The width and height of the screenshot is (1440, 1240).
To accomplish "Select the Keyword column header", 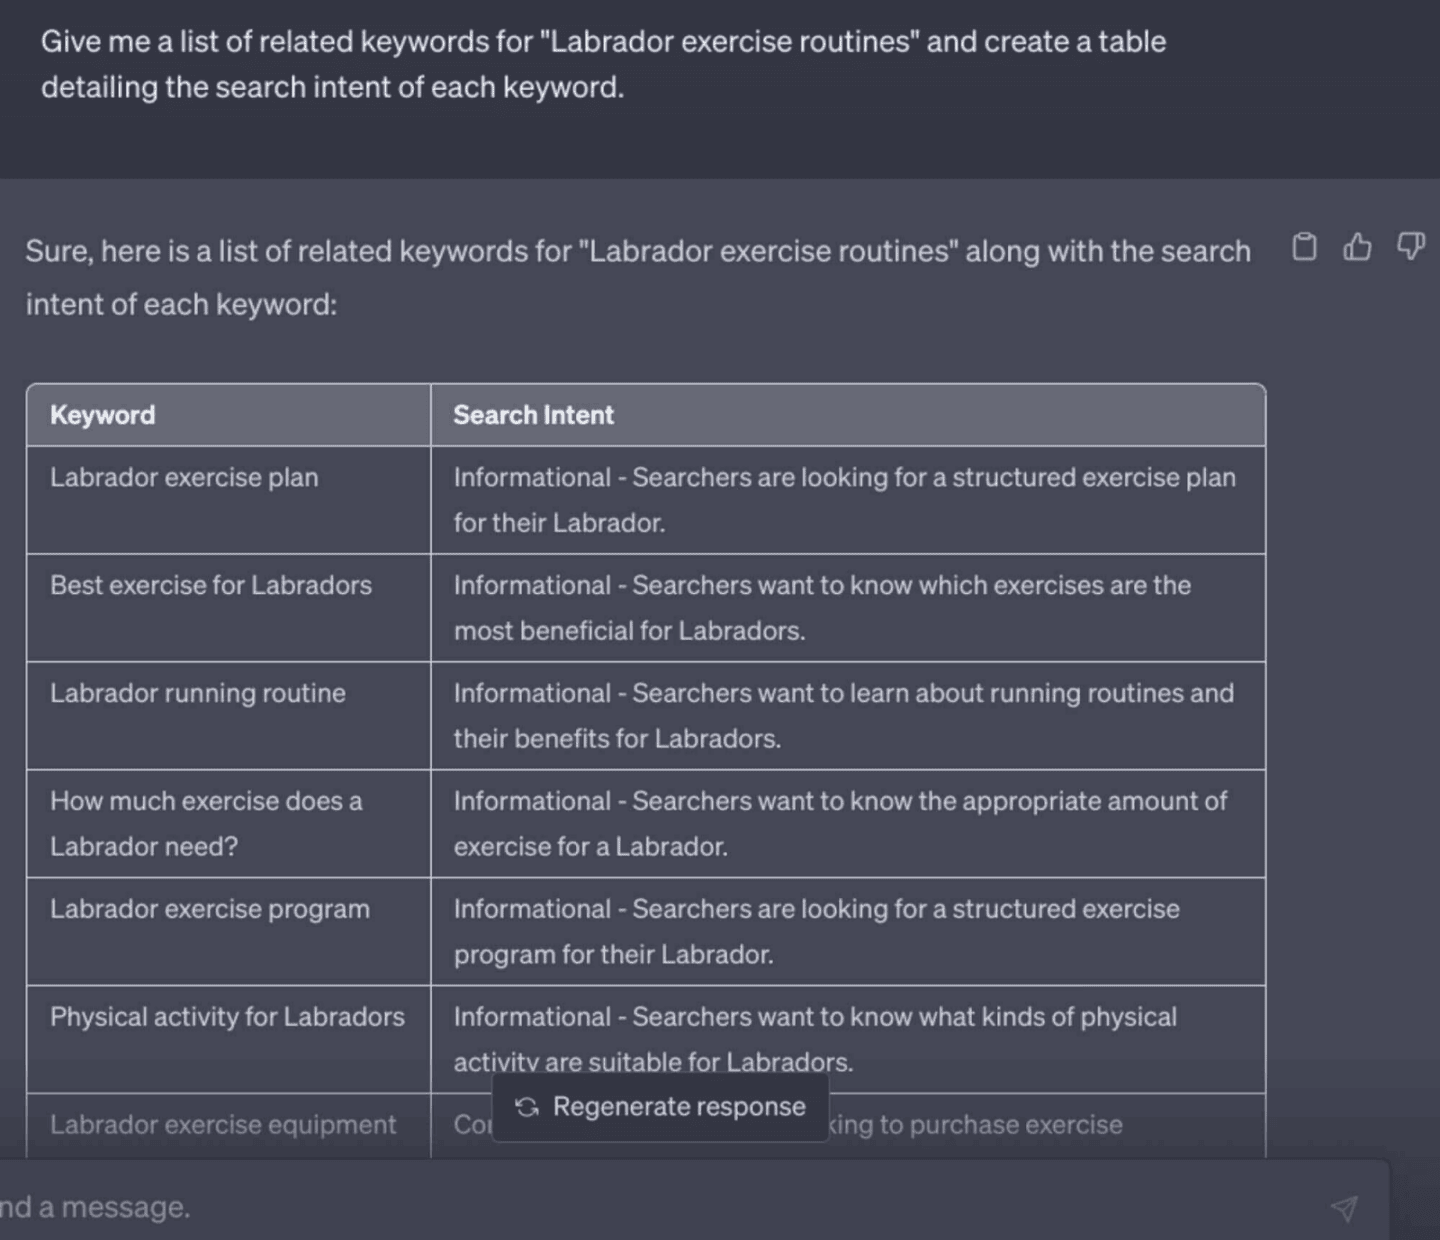I will point(103,414).
